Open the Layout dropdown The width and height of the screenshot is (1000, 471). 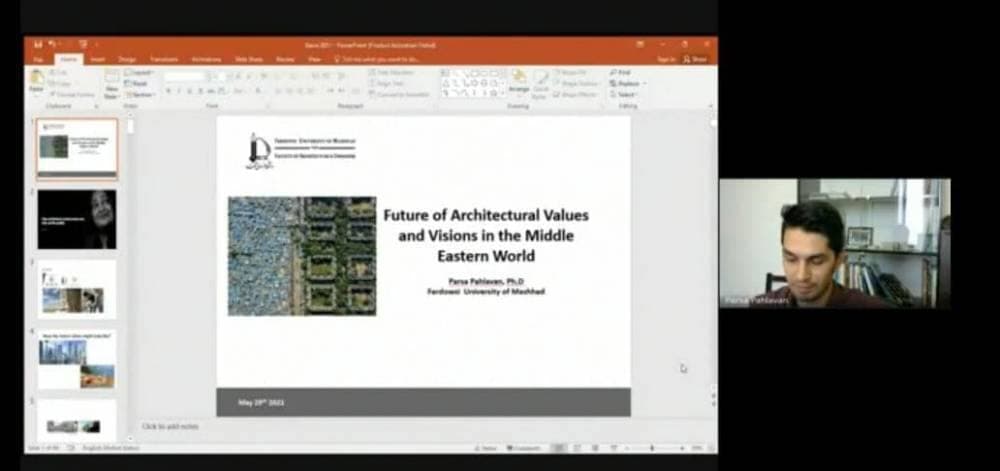tap(139, 73)
